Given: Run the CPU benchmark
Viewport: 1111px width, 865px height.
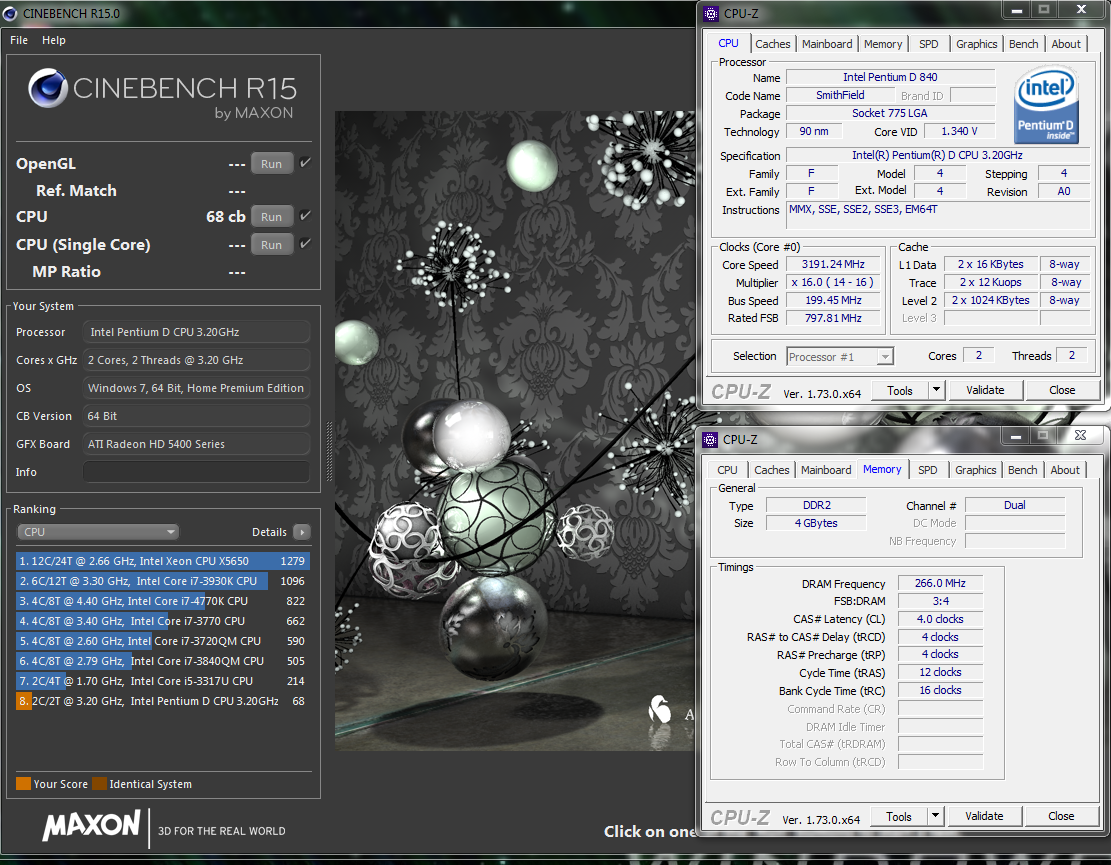Looking at the screenshot, I should point(271,217).
